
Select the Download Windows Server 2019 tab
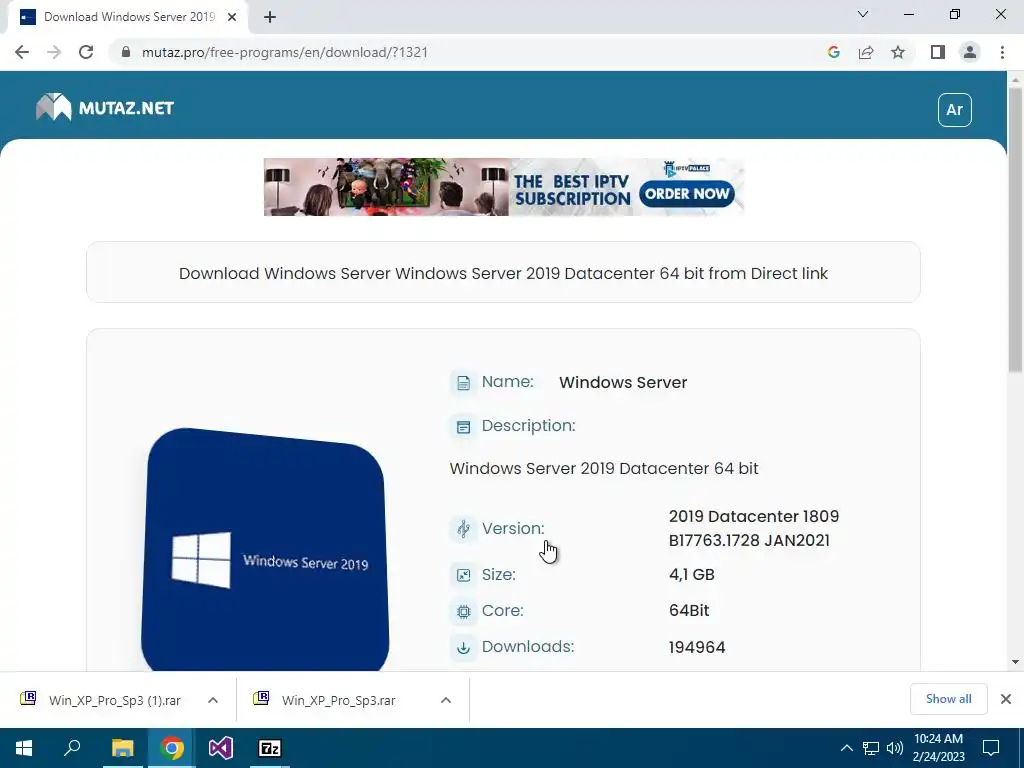click(127, 17)
